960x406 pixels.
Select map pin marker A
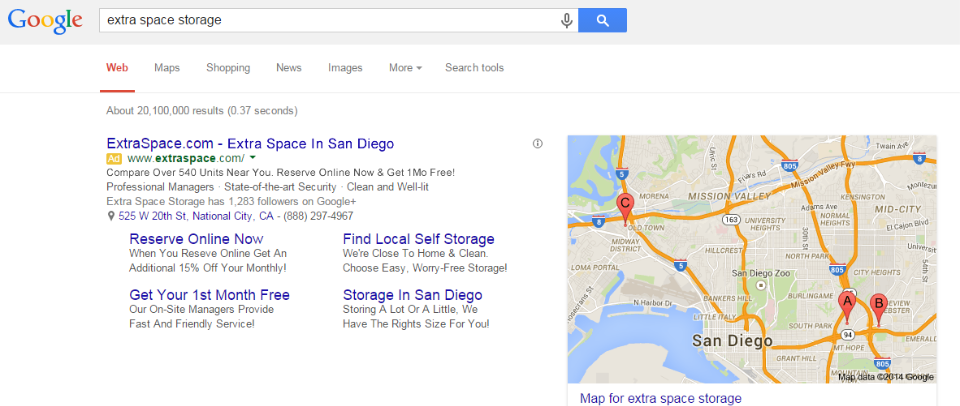[x=847, y=304]
